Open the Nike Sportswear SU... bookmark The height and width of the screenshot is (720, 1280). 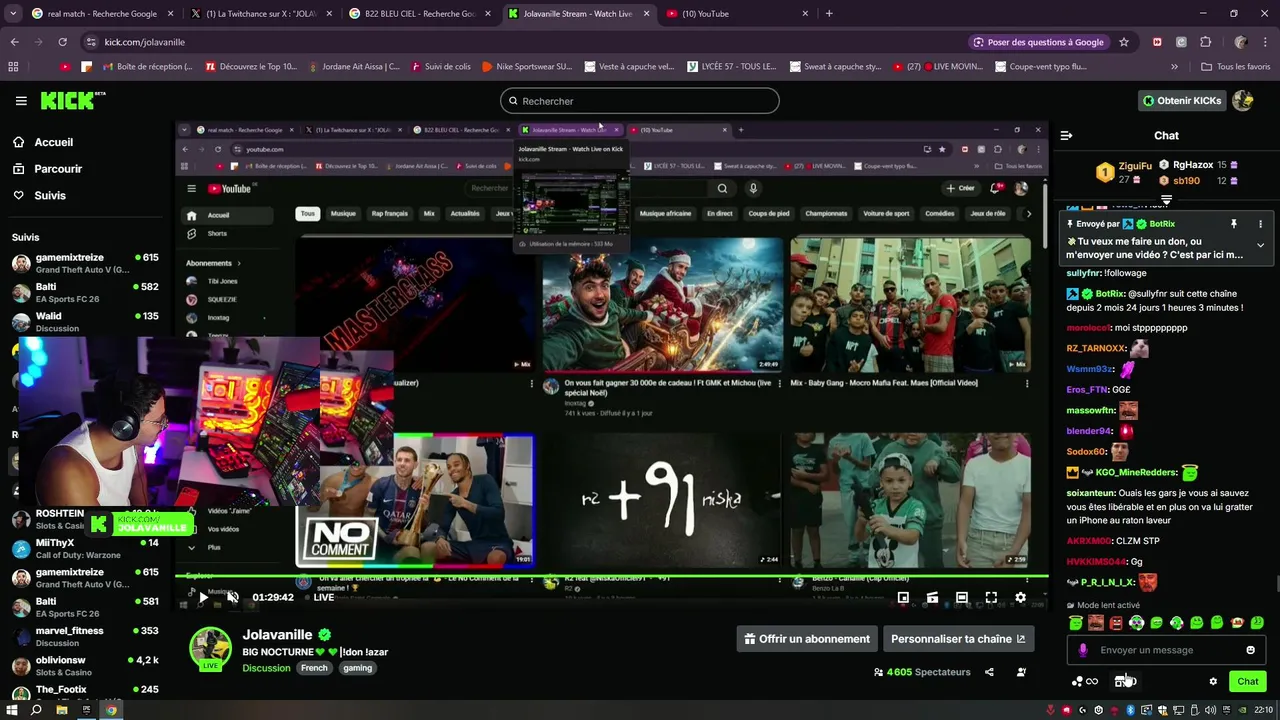[x=526, y=67]
